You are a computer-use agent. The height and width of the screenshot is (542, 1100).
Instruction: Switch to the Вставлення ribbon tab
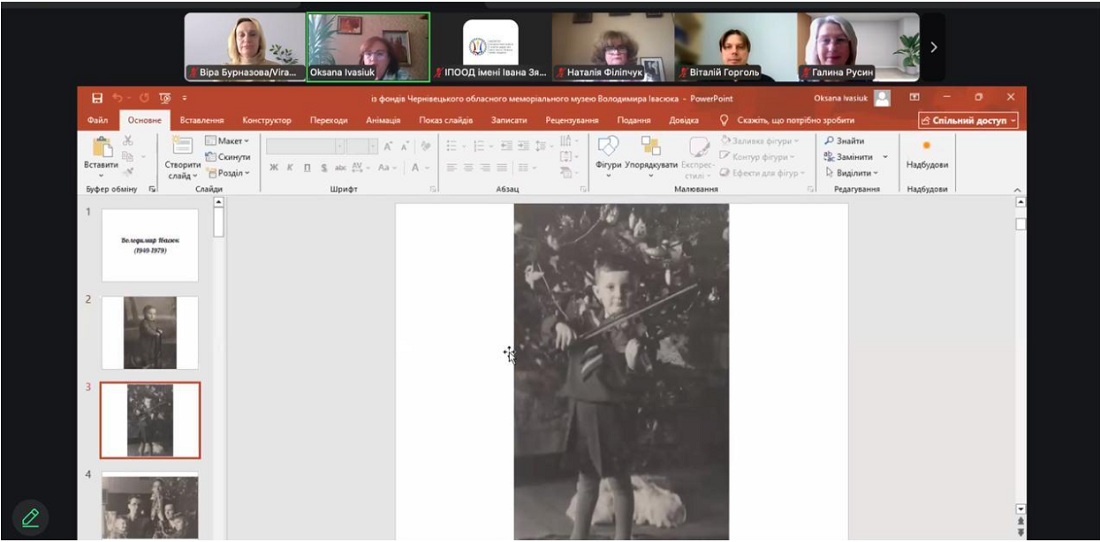[x=202, y=121]
